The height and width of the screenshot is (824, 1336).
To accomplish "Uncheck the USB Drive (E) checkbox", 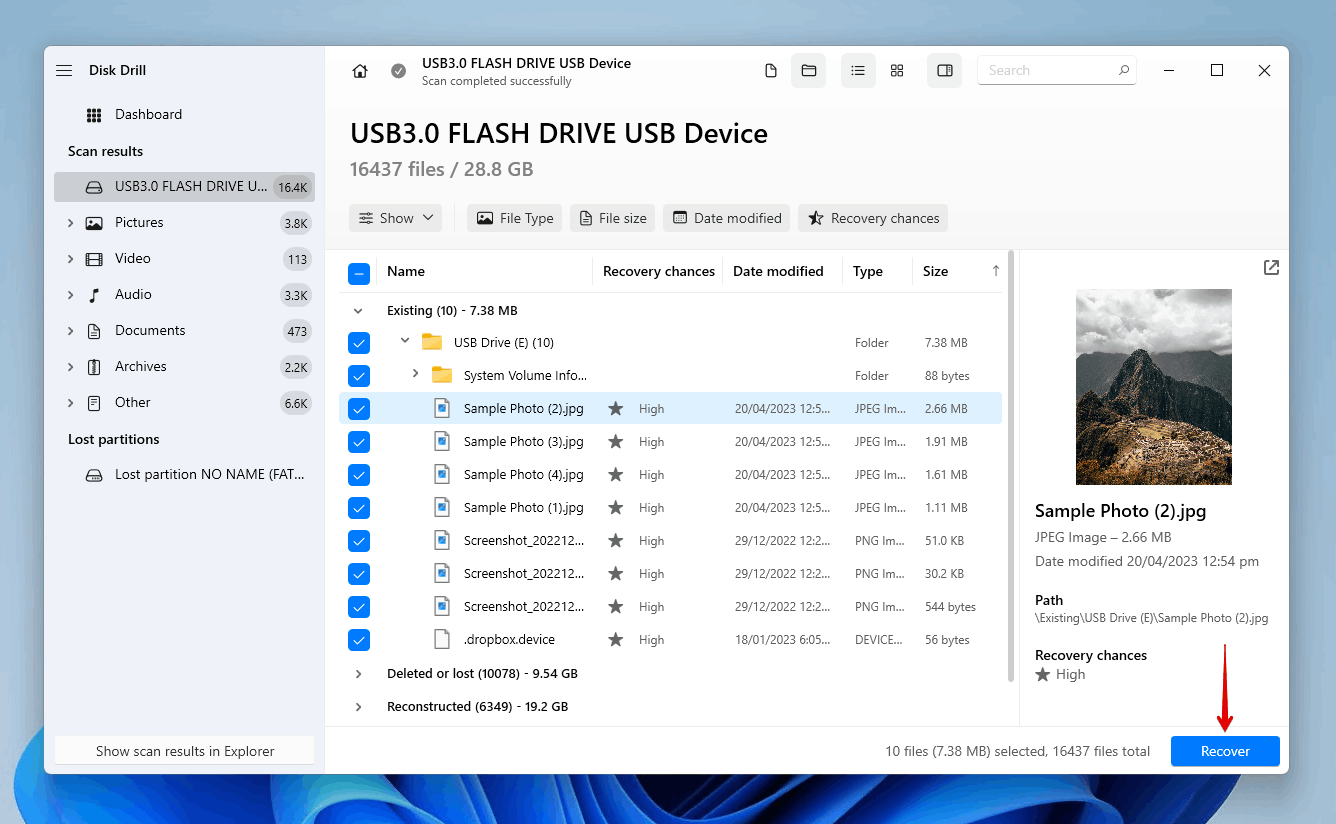I will point(359,343).
